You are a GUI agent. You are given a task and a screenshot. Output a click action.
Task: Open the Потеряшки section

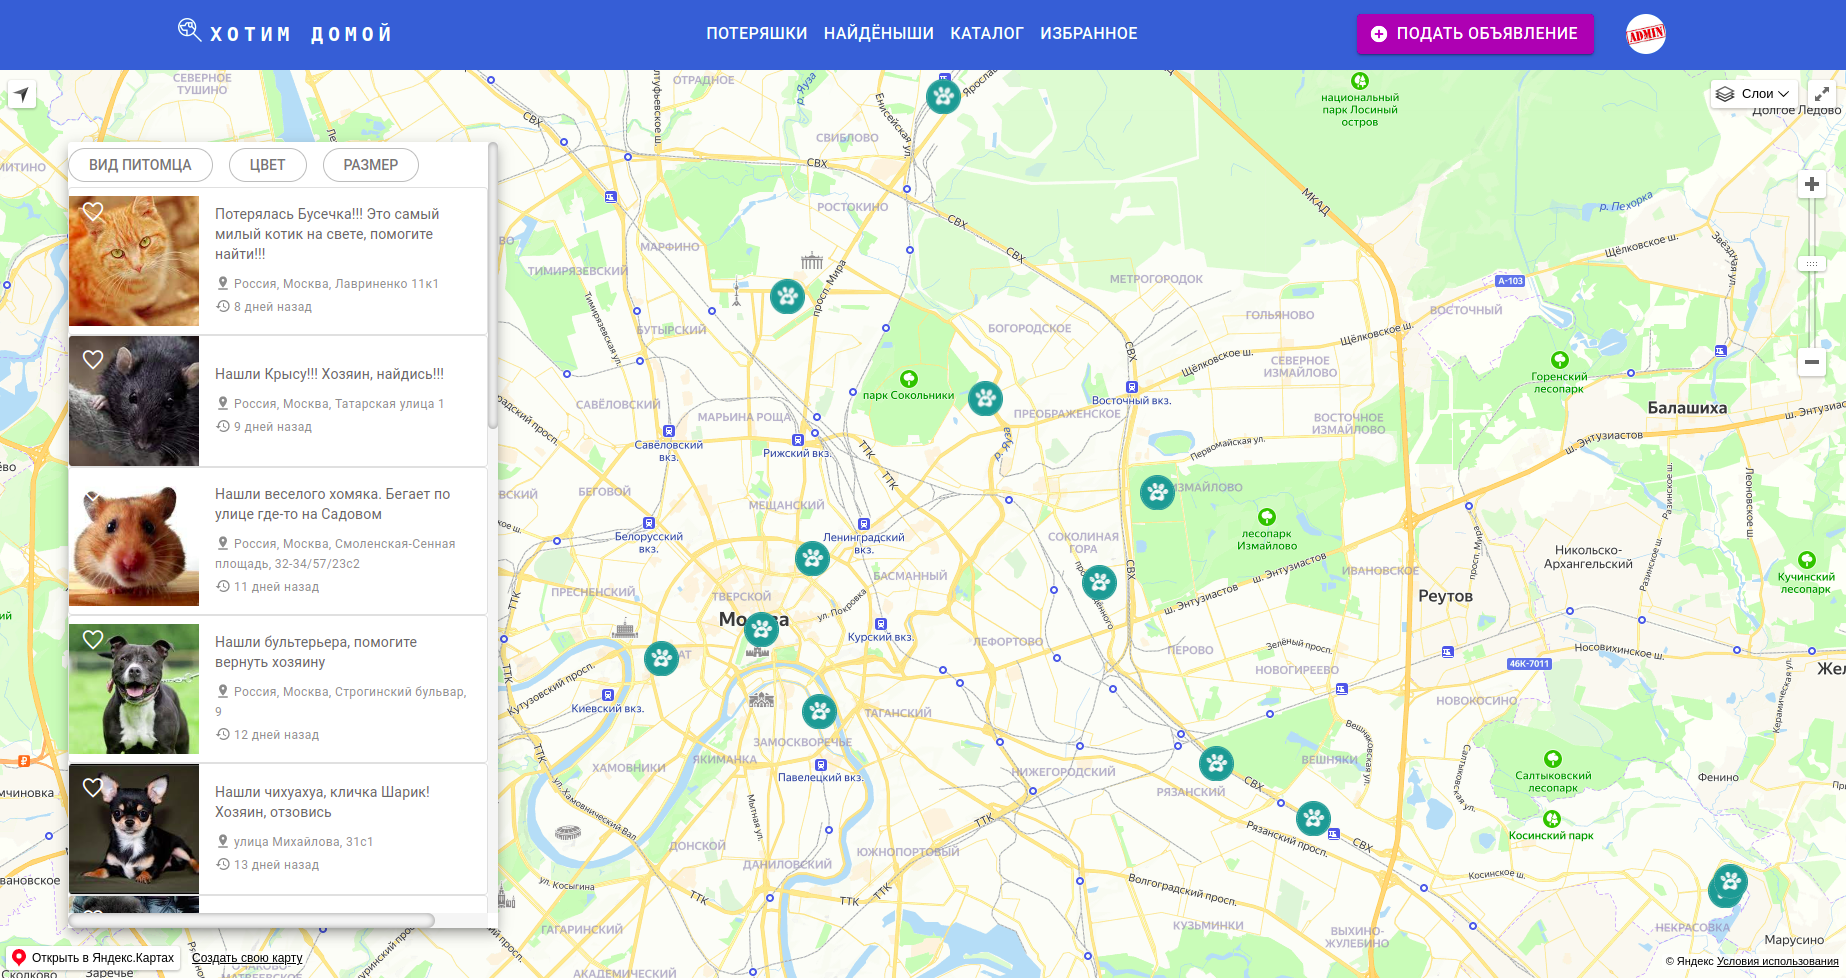coord(756,33)
